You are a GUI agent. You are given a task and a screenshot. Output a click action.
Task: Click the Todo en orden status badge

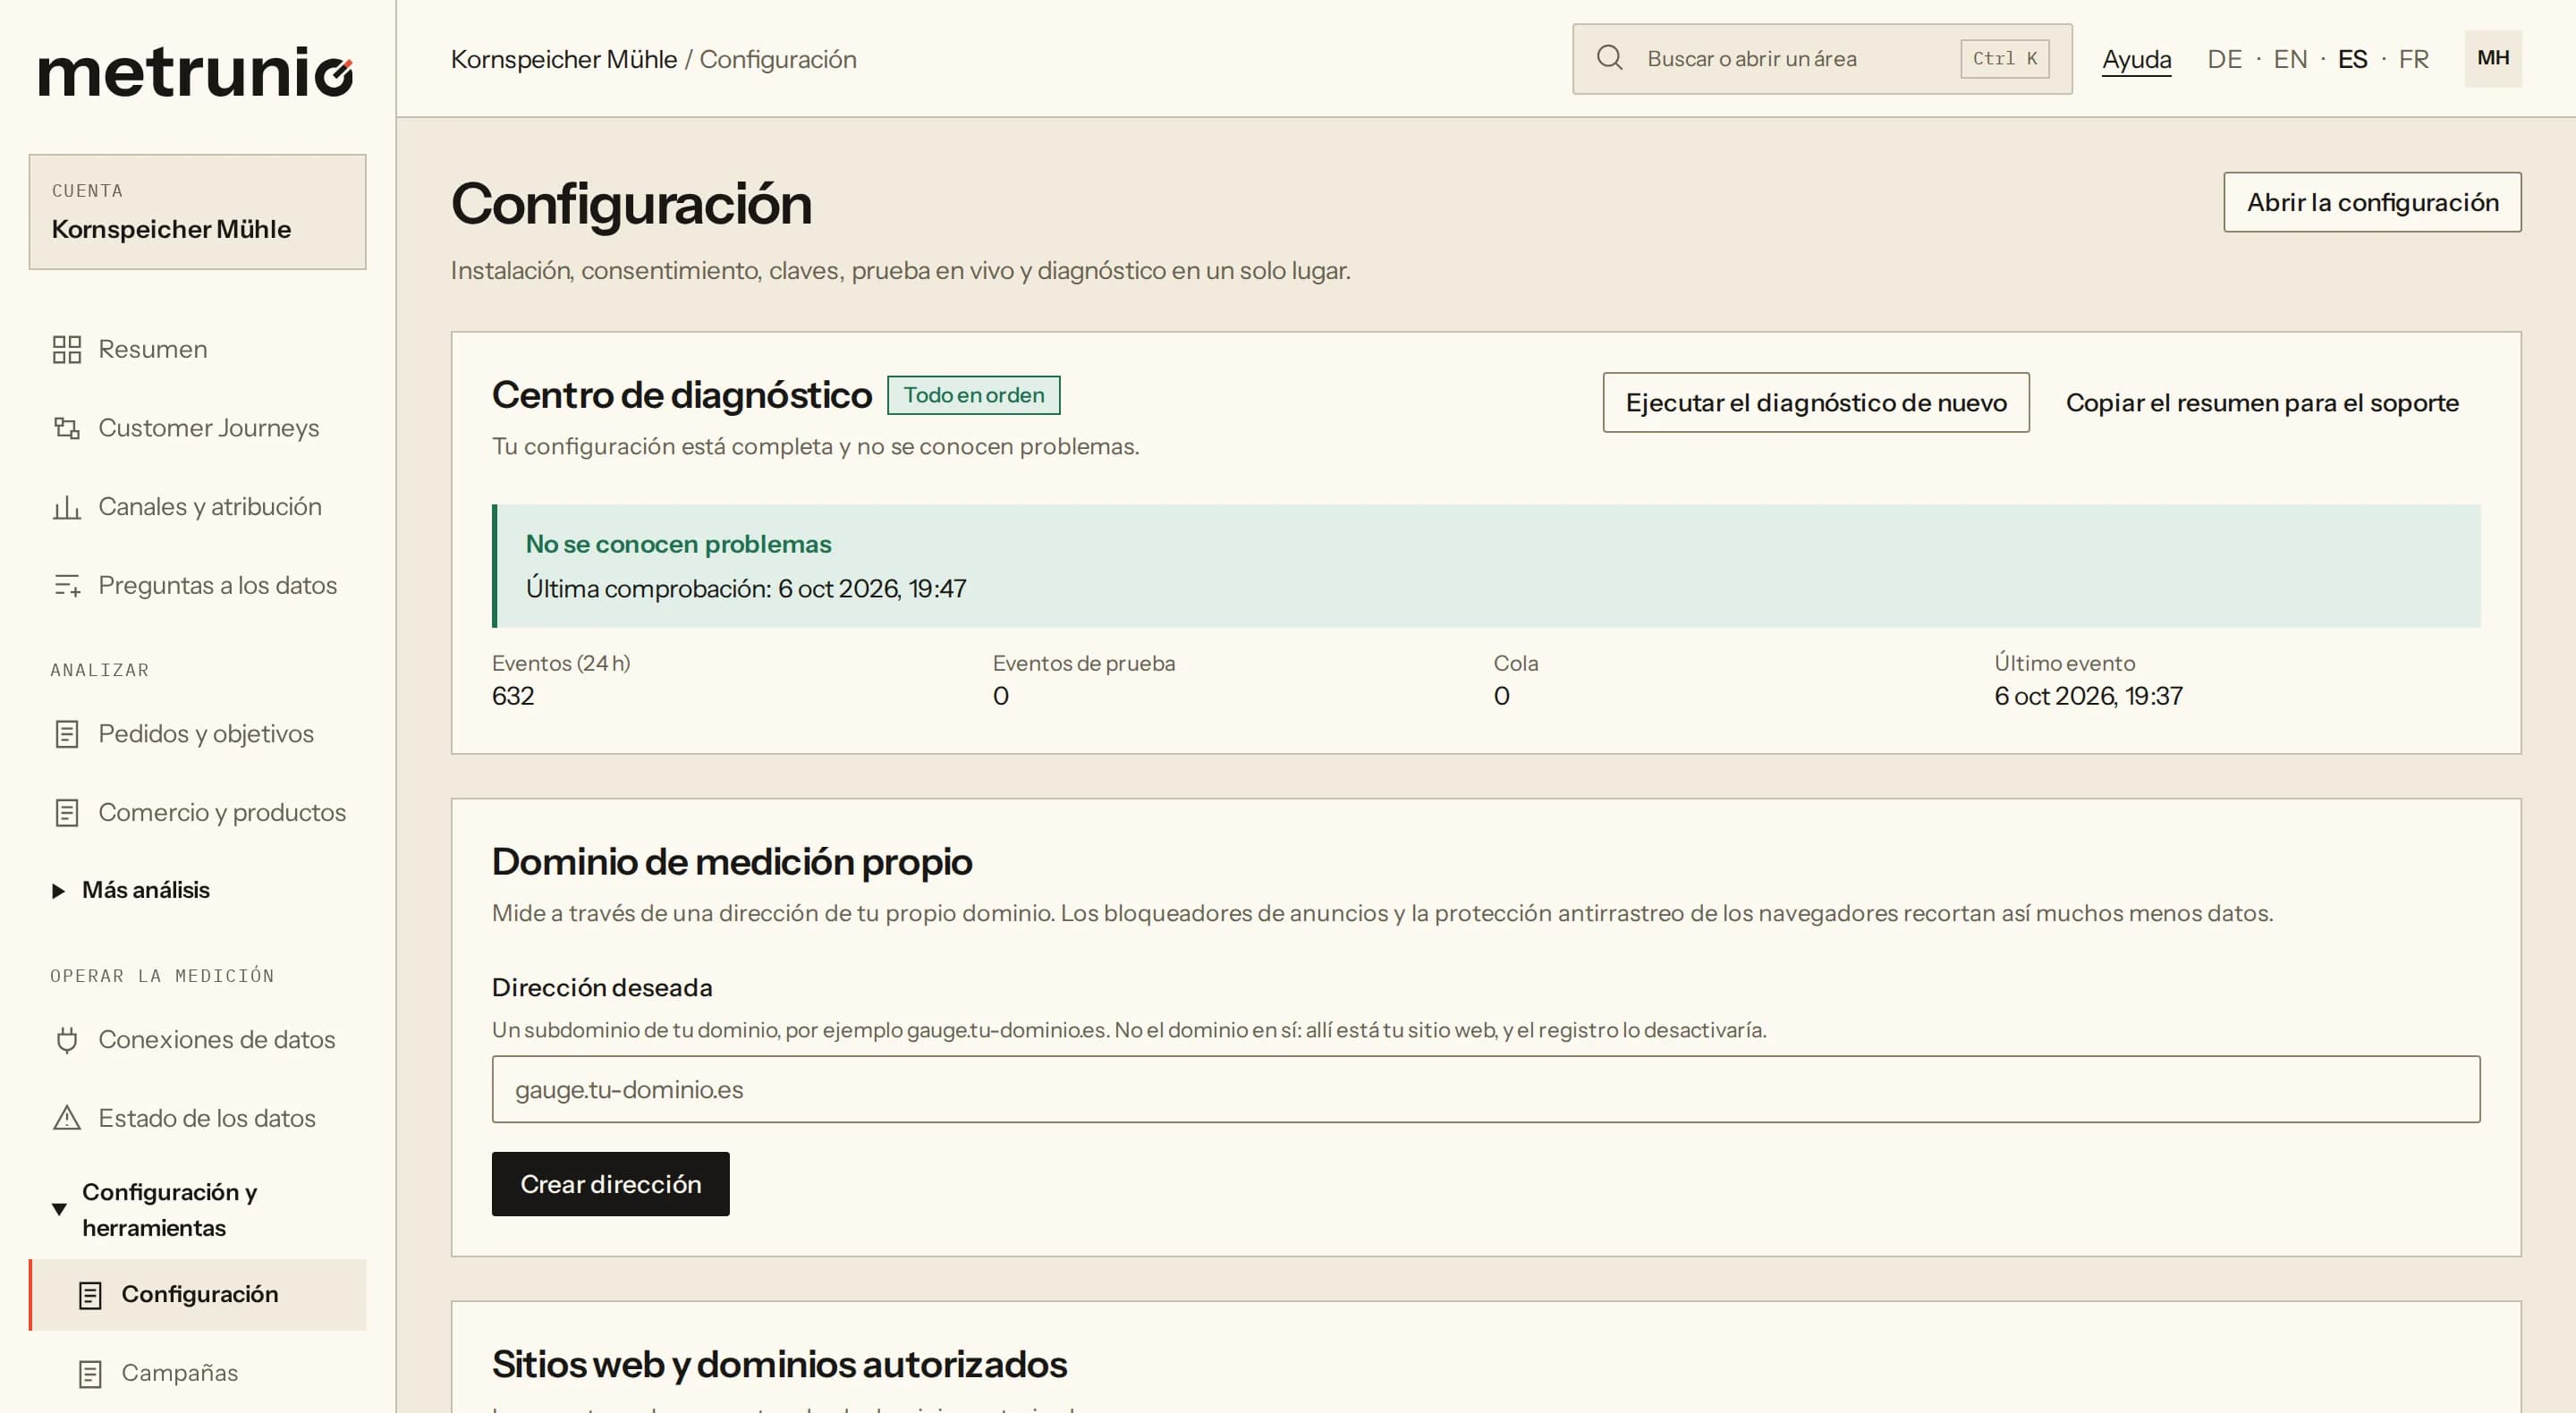point(973,395)
